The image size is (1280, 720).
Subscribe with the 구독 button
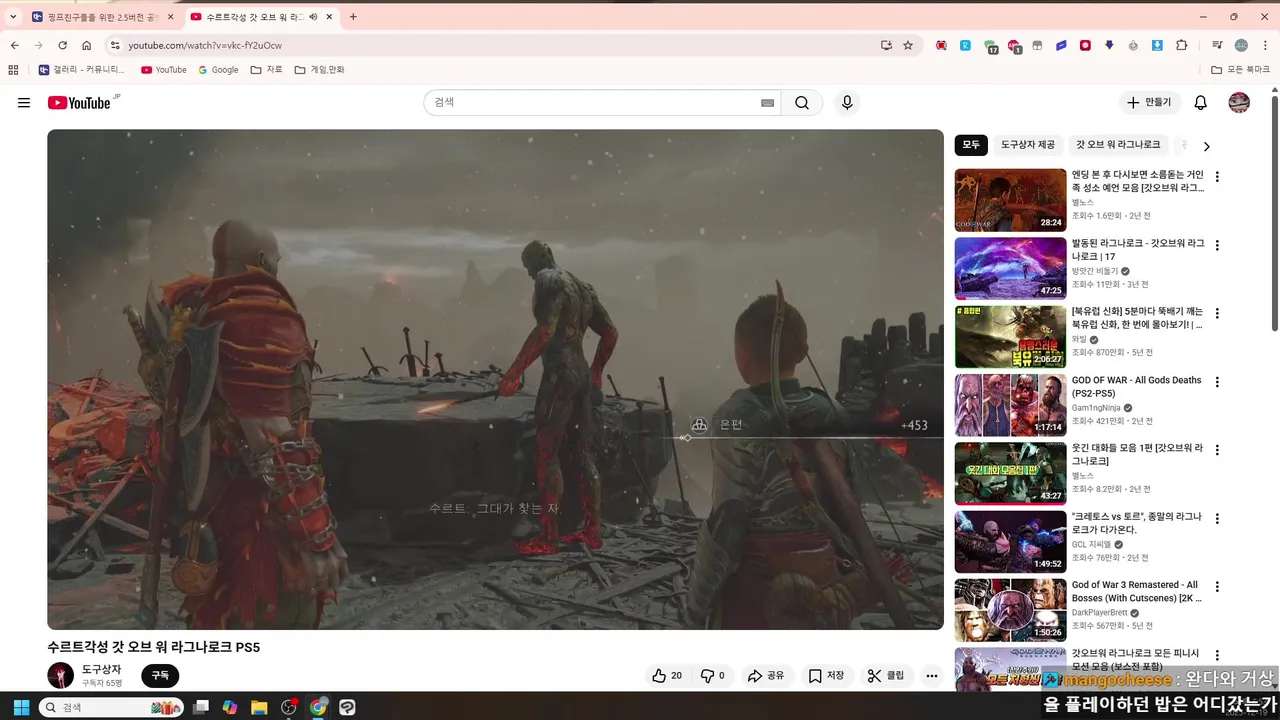pyautogui.click(x=160, y=676)
